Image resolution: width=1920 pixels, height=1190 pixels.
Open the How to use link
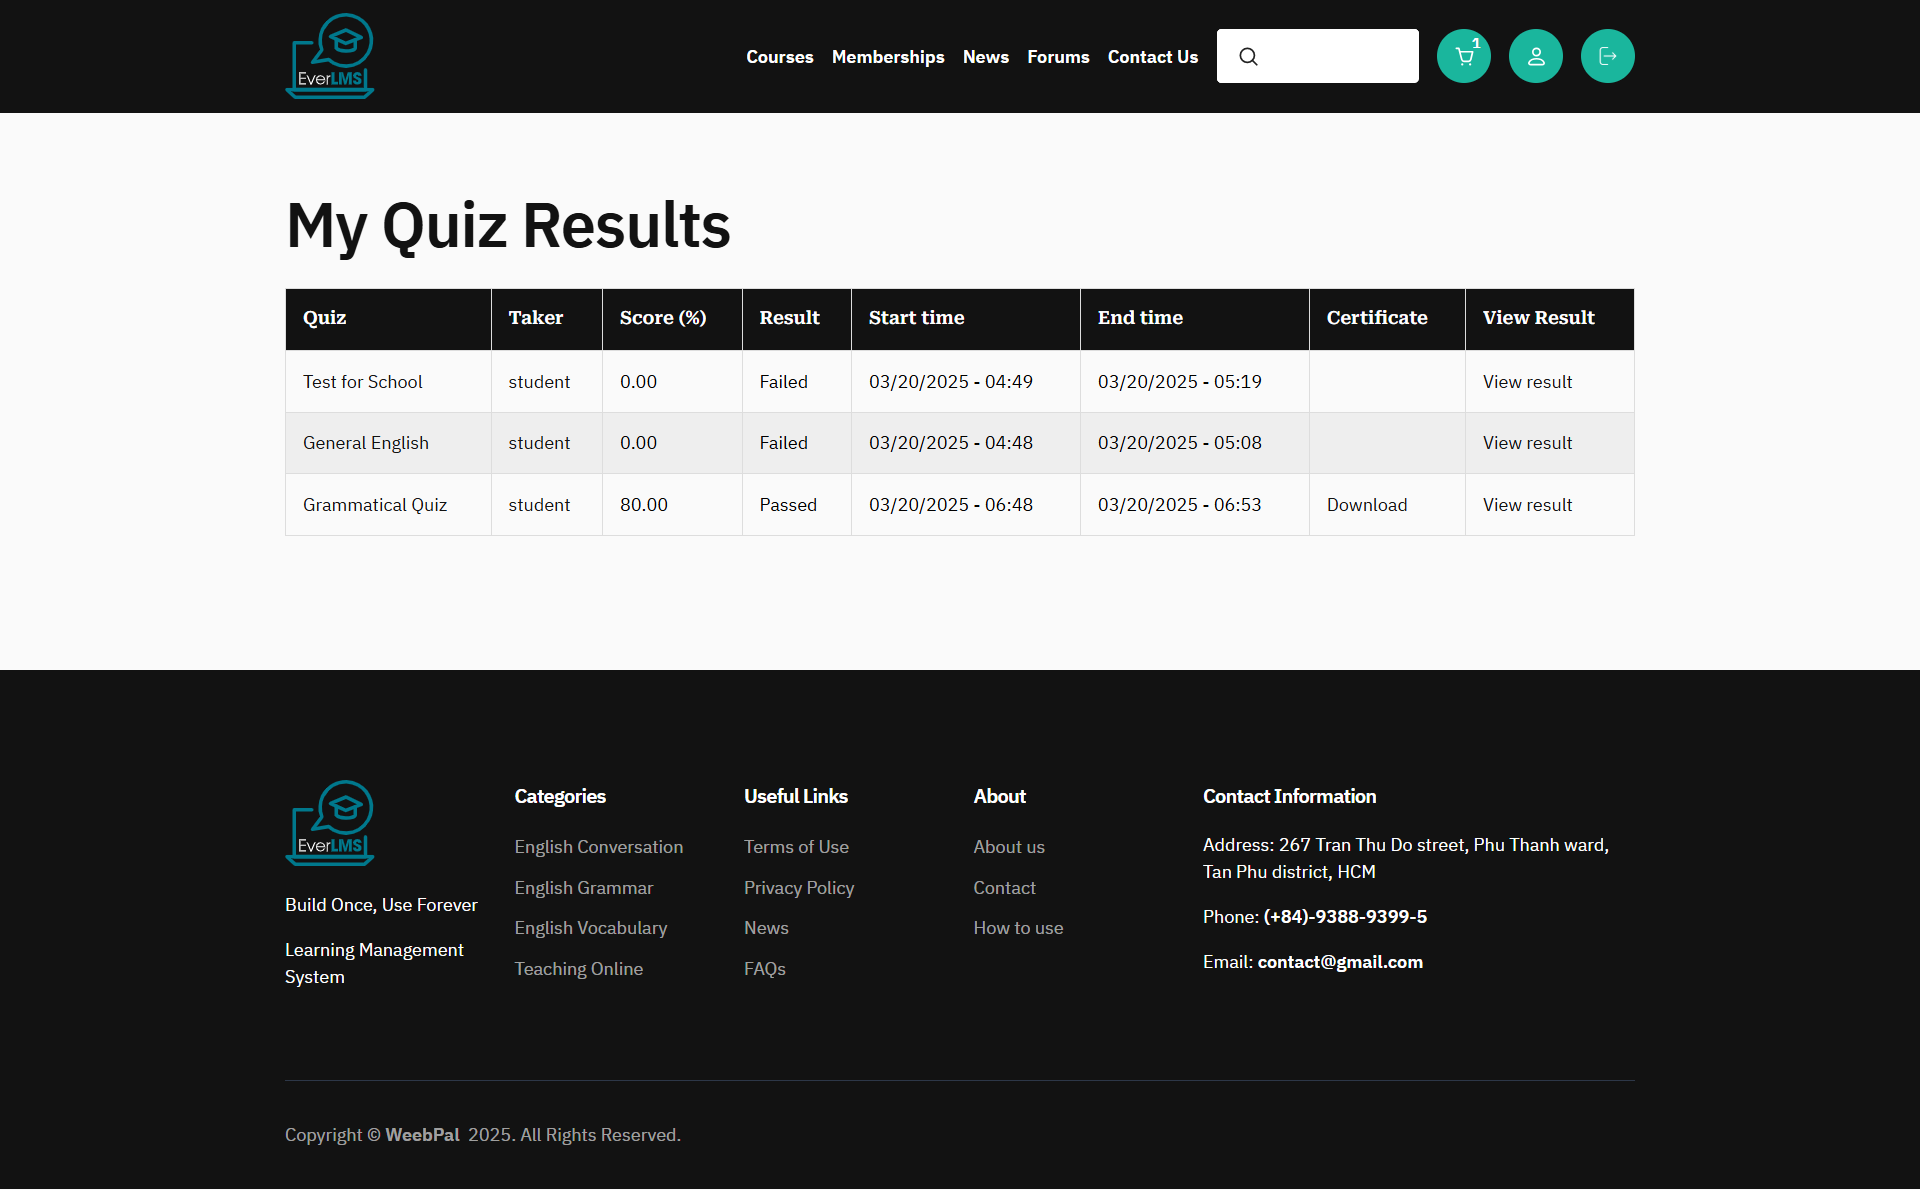coord(1017,928)
